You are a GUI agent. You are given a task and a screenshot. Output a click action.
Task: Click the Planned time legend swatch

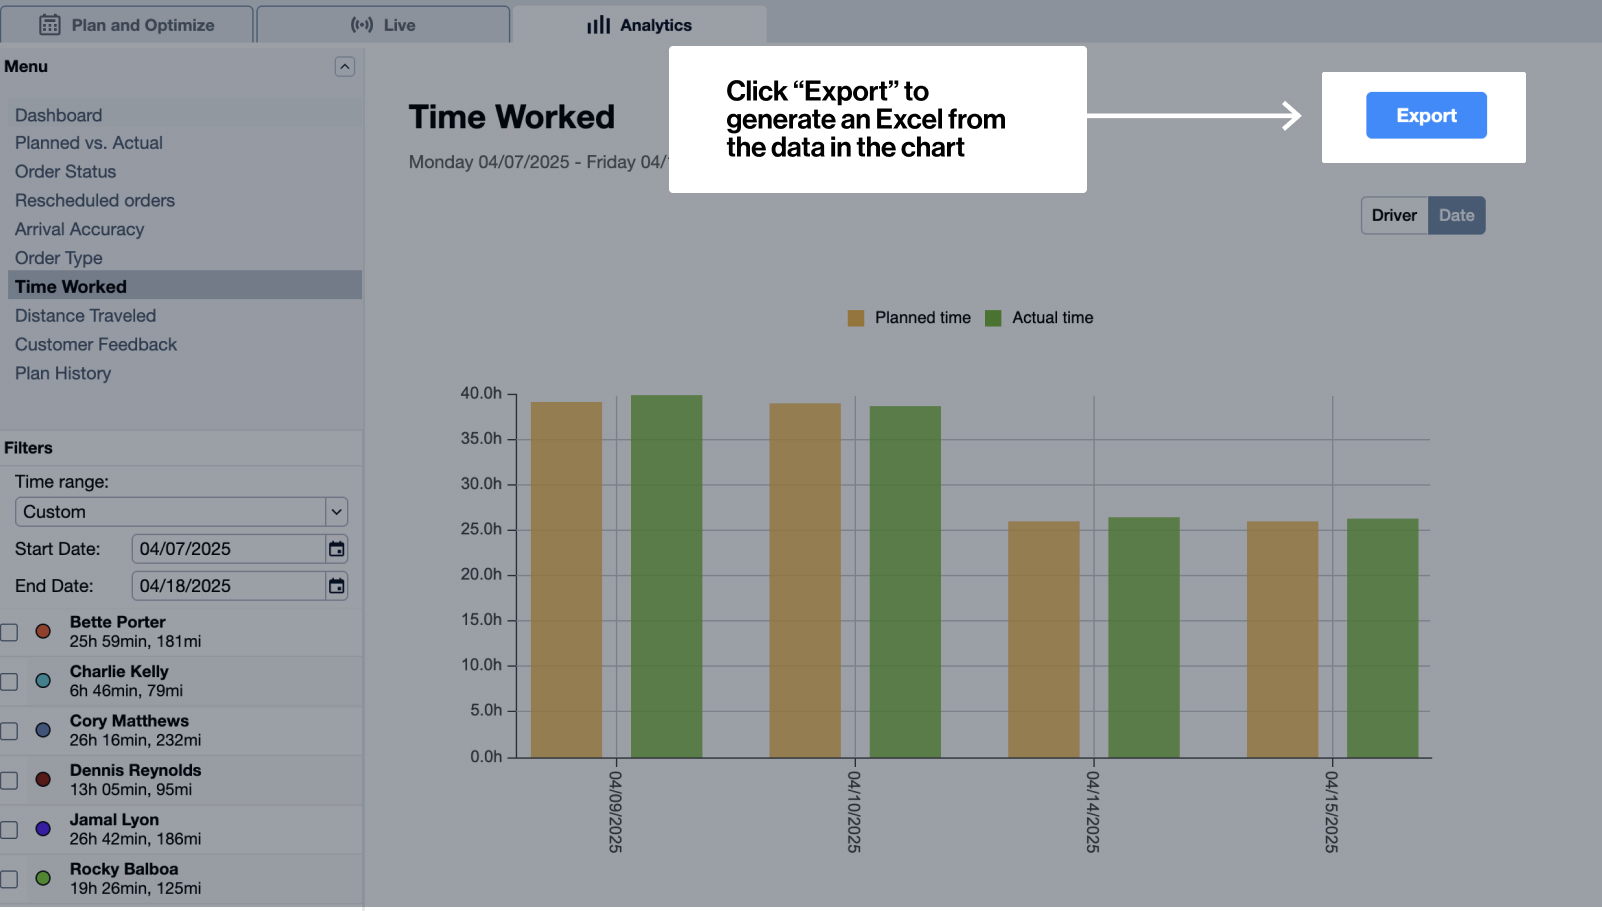pos(855,317)
